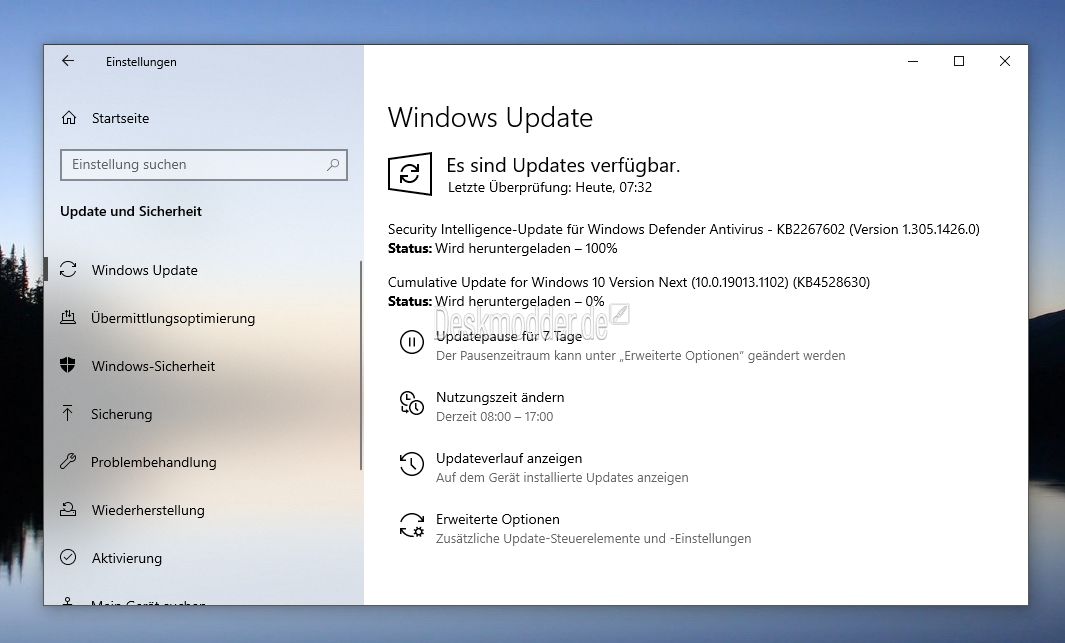Click the back arrow in Einstellungen
This screenshot has width=1065, height=643.
[68, 61]
